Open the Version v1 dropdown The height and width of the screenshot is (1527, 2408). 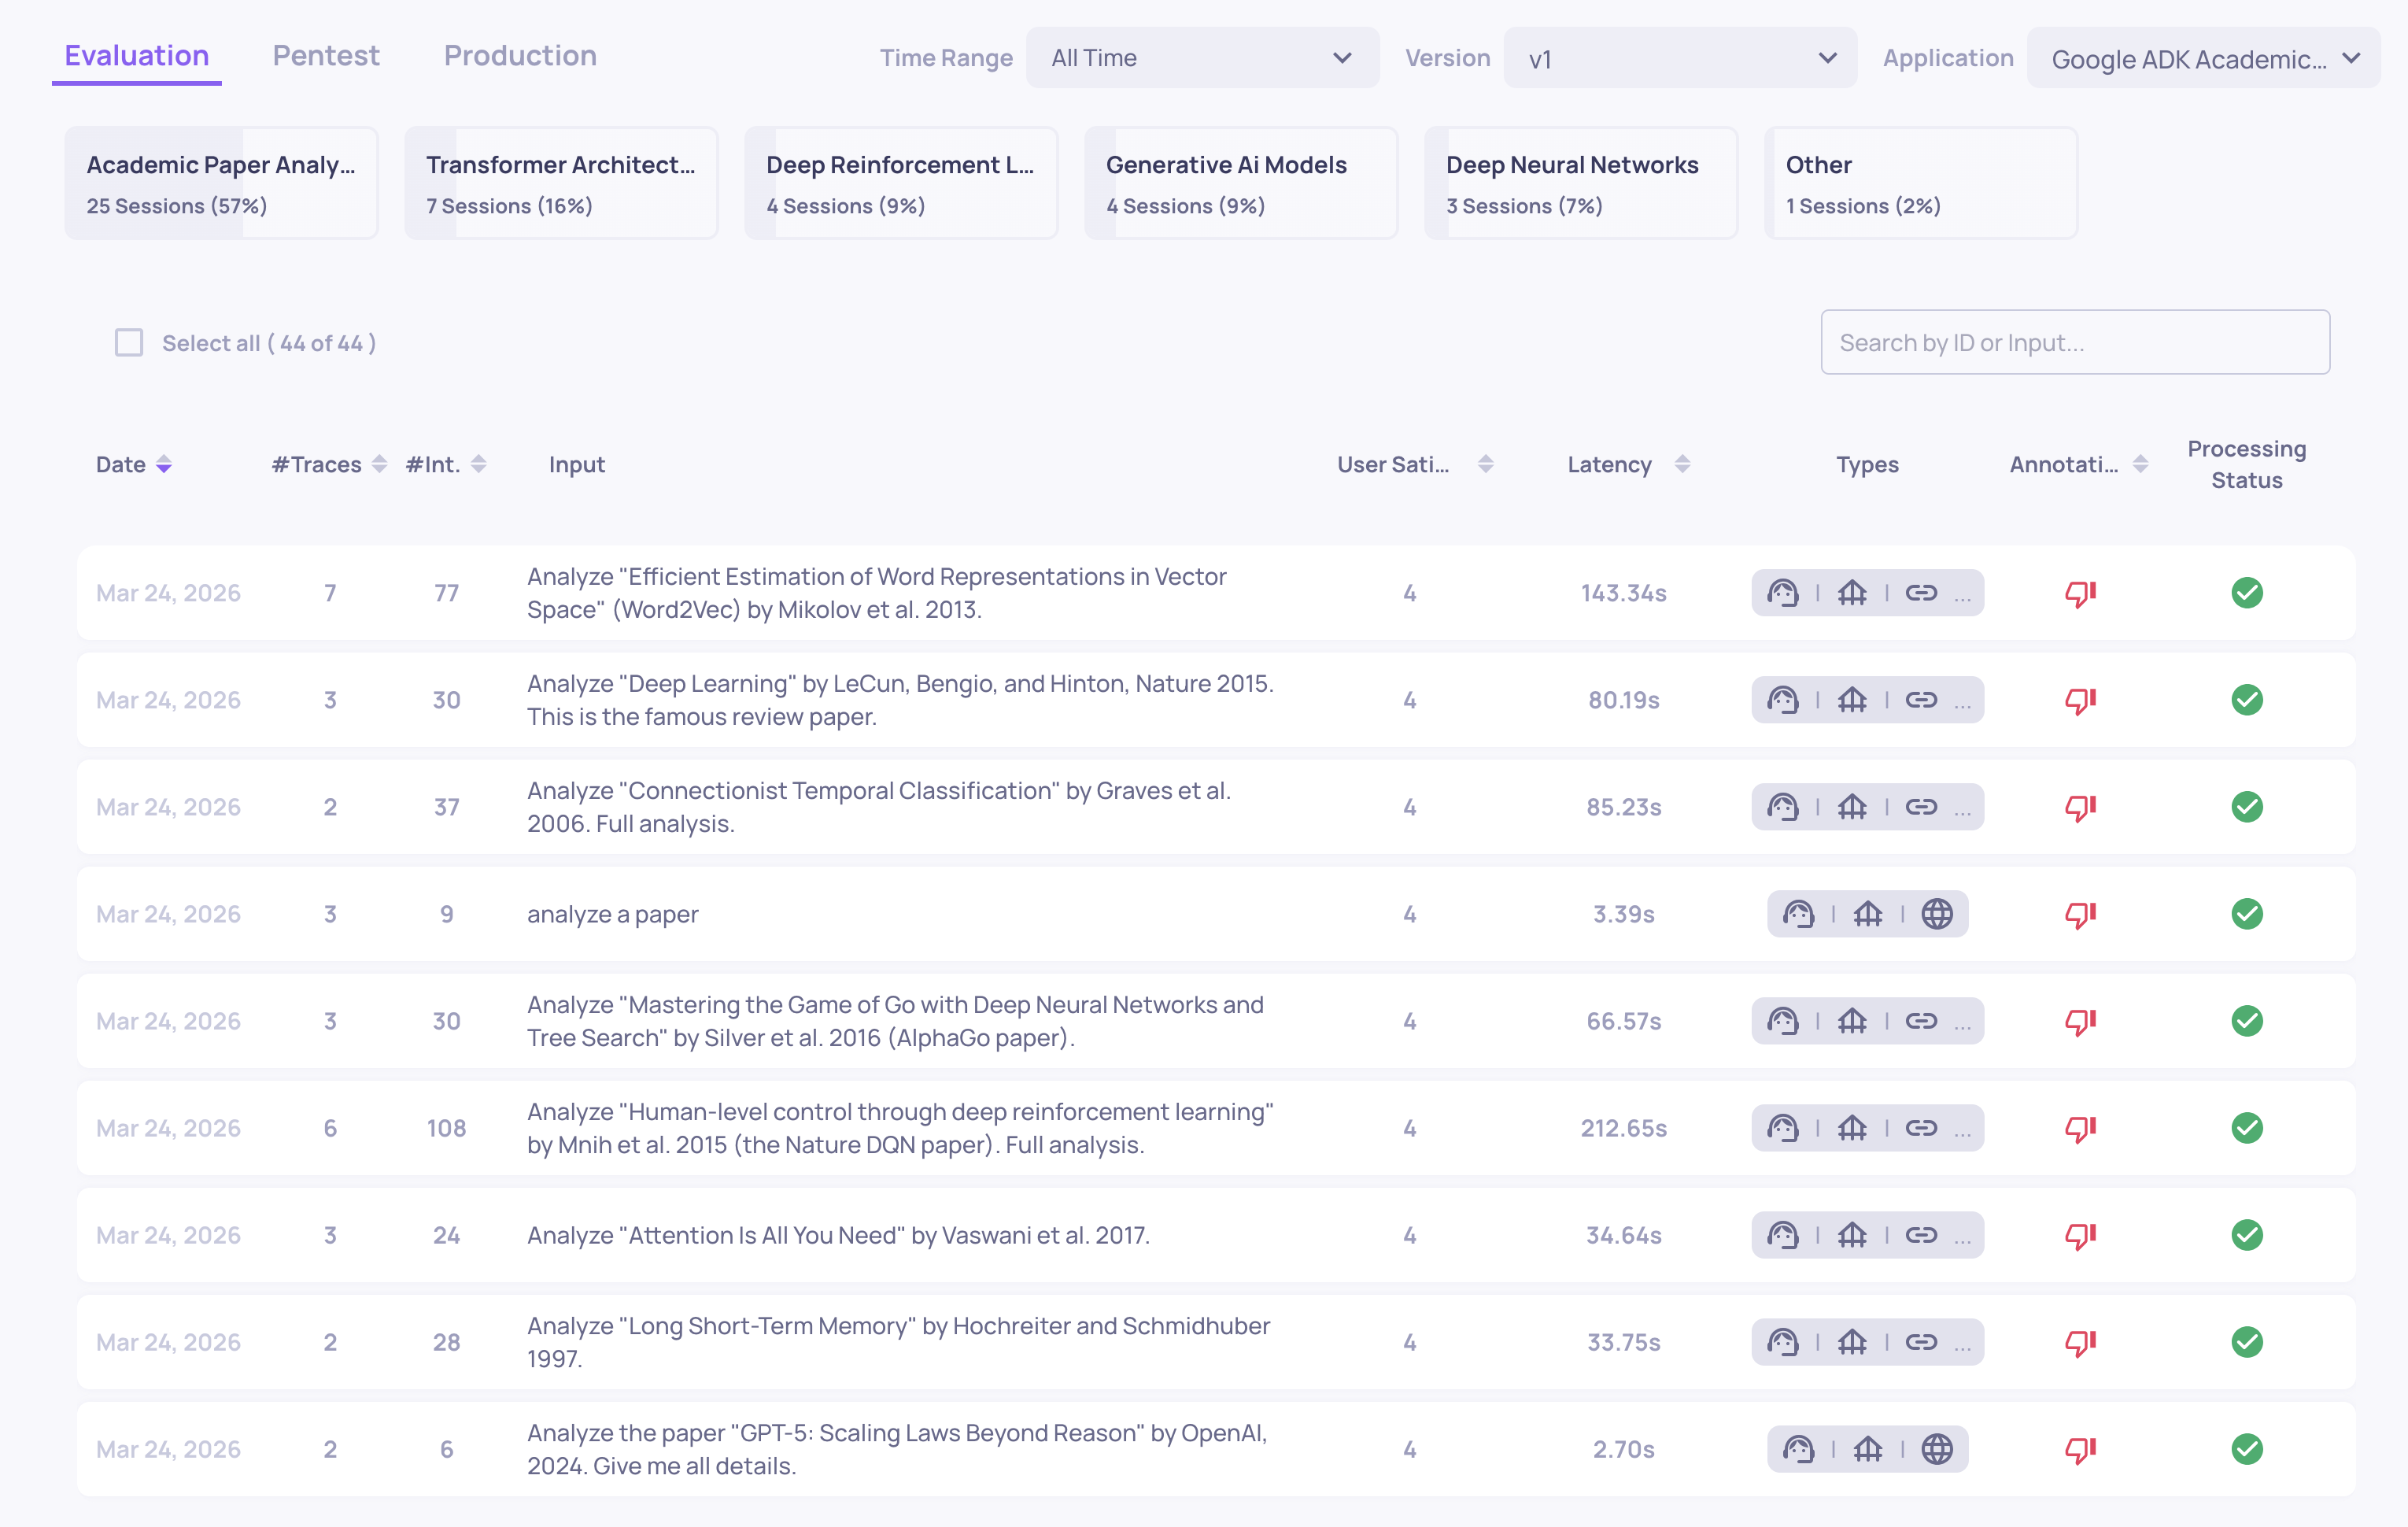[x=1679, y=58]
